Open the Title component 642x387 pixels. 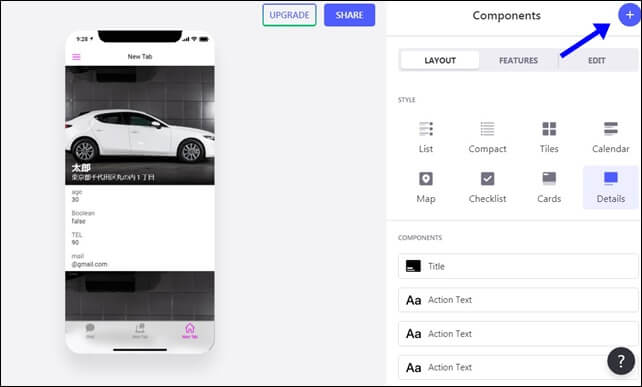coord(518,266)
